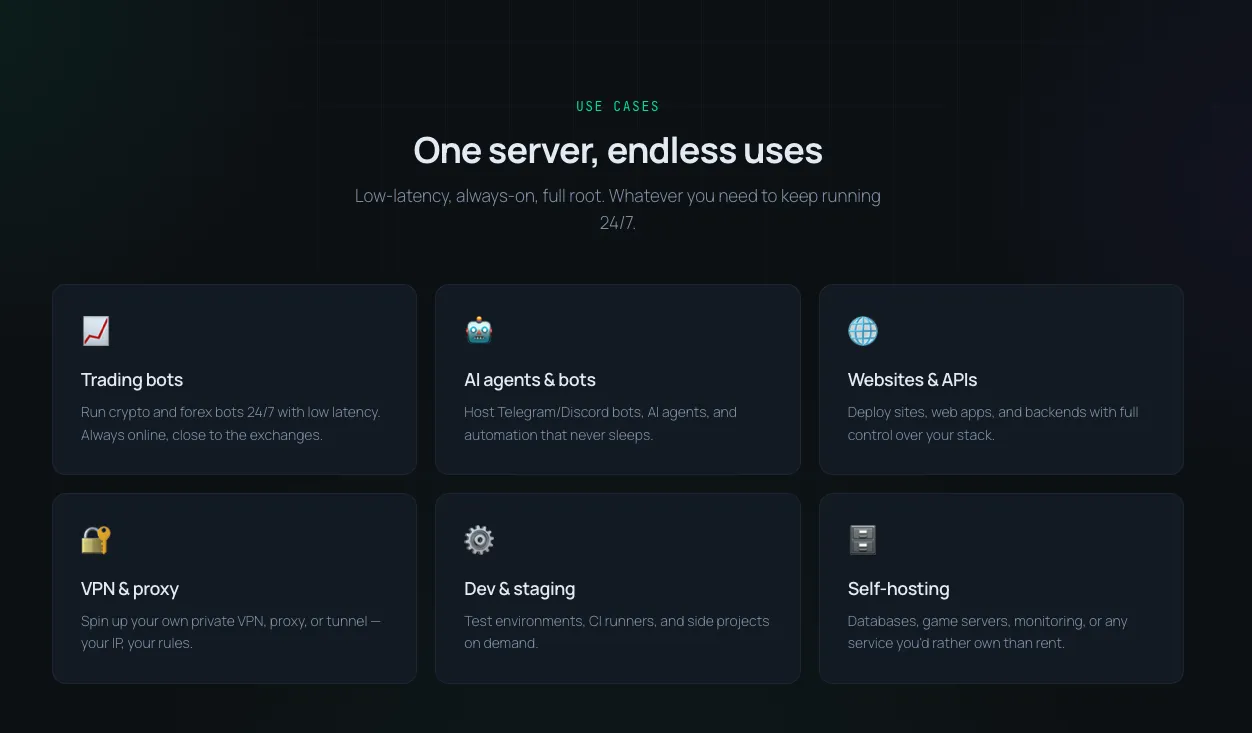This screenshot has height=733, width=1252.
Task: Click the red chart Trading bots icon
Action: point(96,331)
